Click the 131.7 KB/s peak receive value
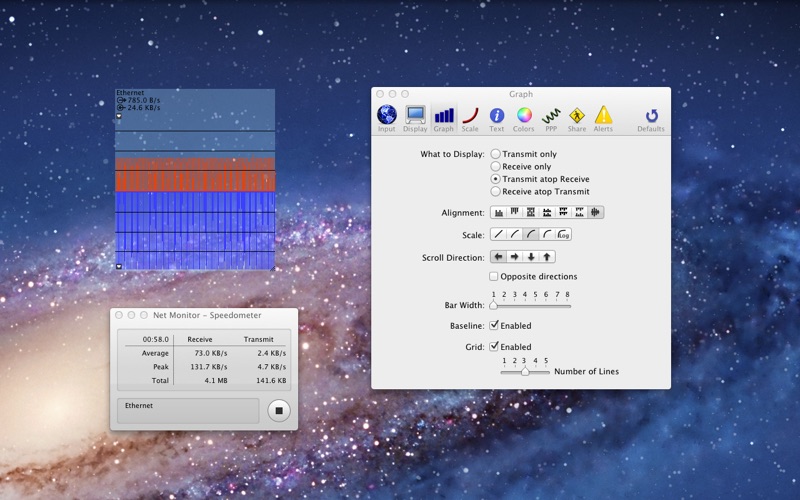Screen dimensions: 800x500 click(209, 367)
